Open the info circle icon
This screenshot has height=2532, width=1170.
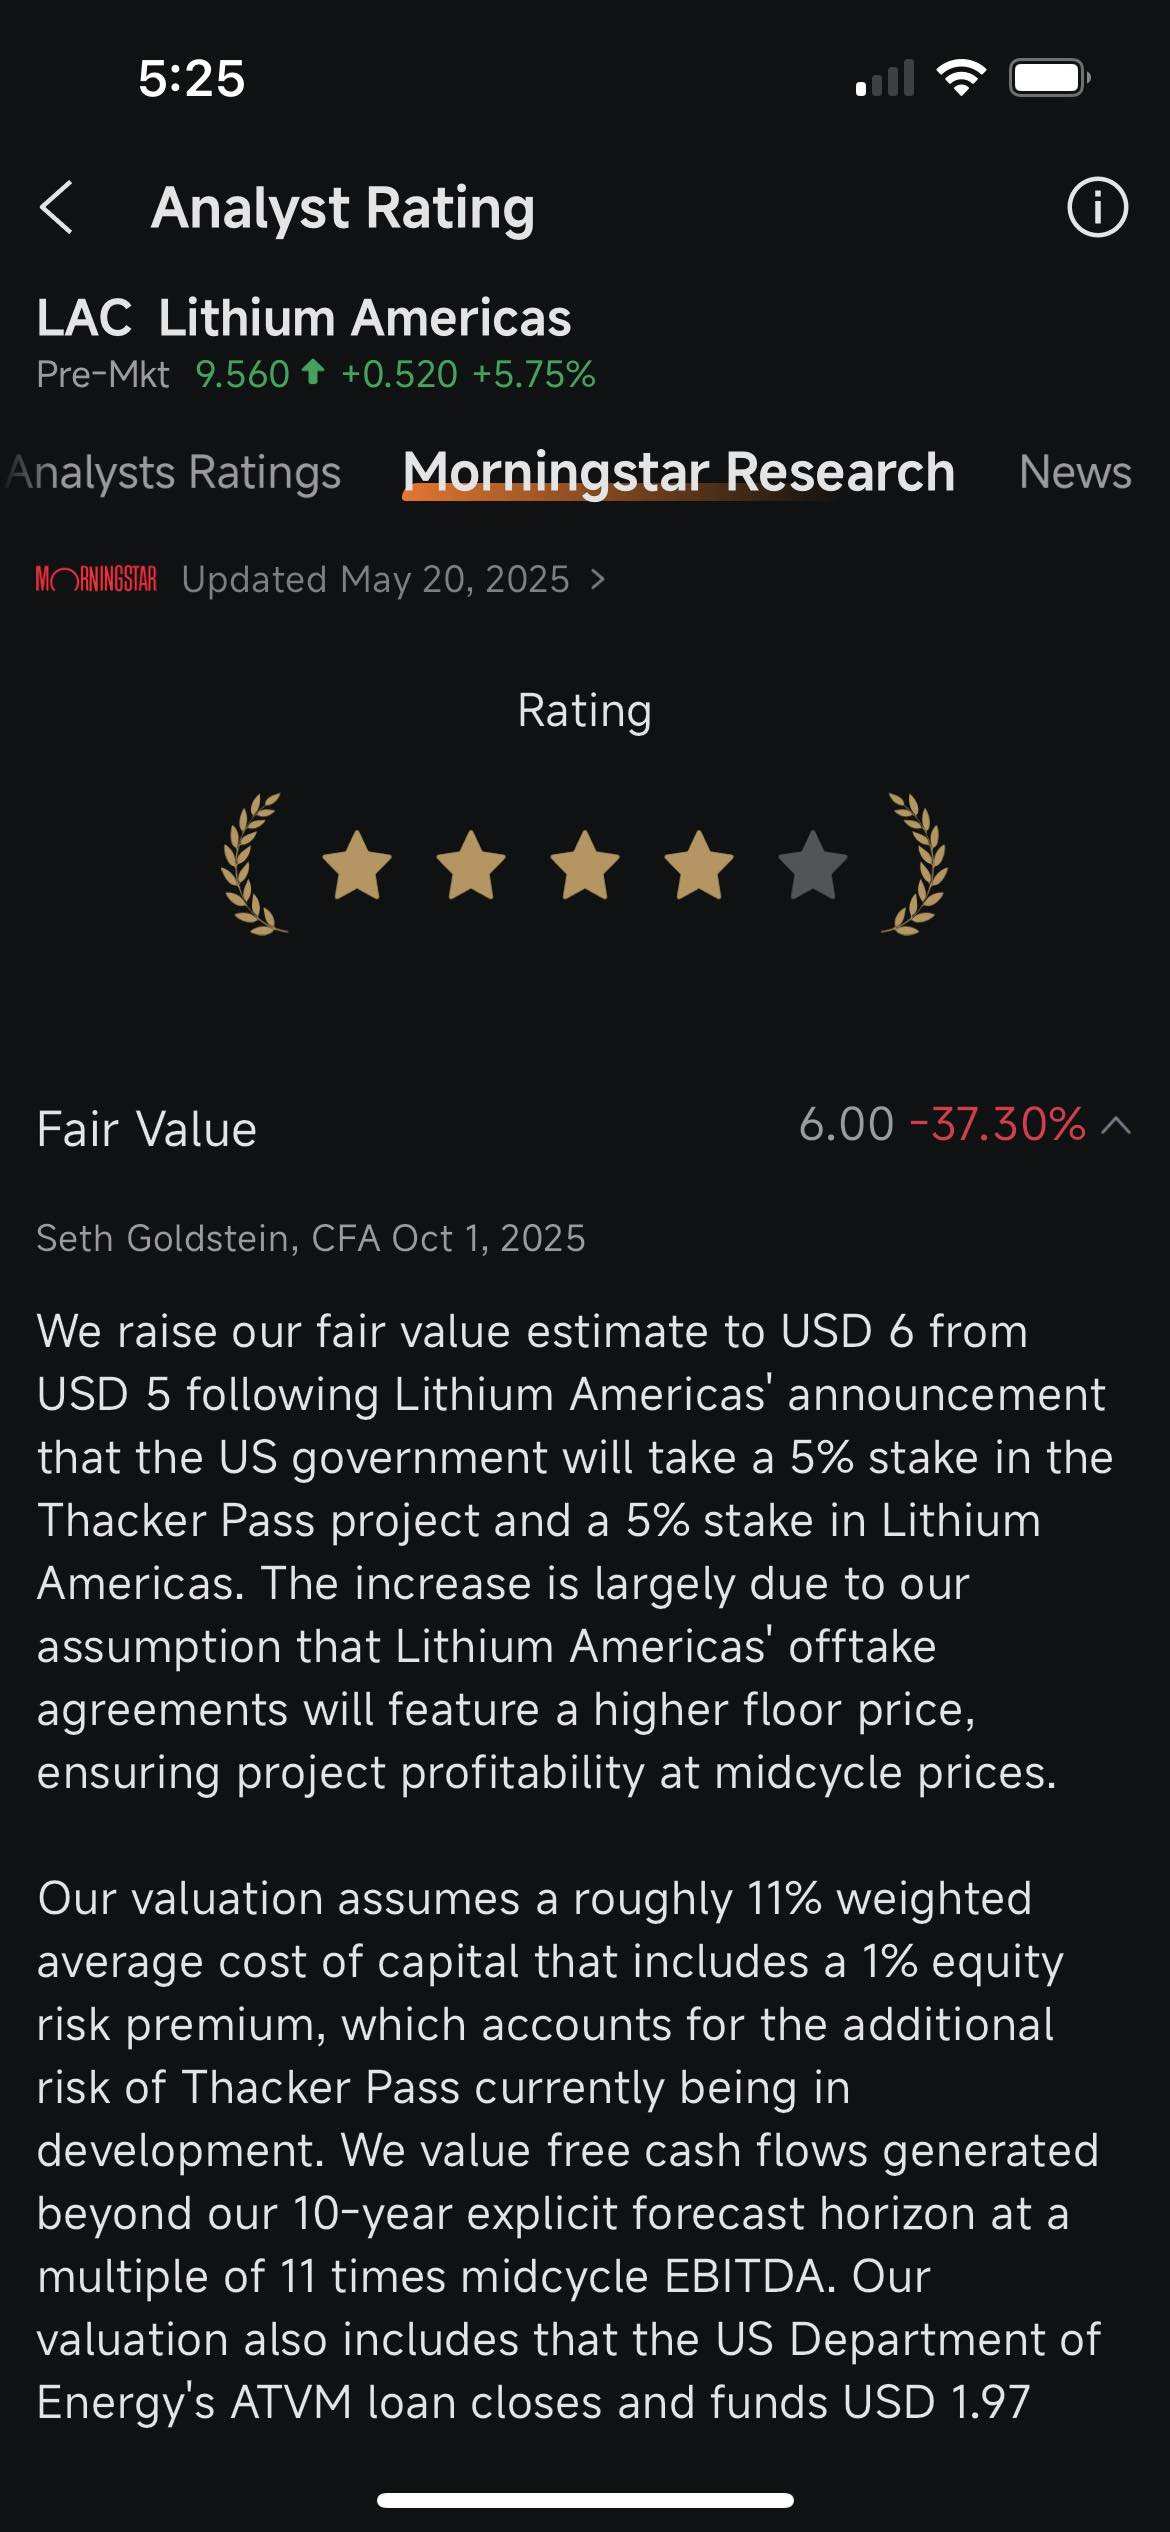click(1097, 208)
